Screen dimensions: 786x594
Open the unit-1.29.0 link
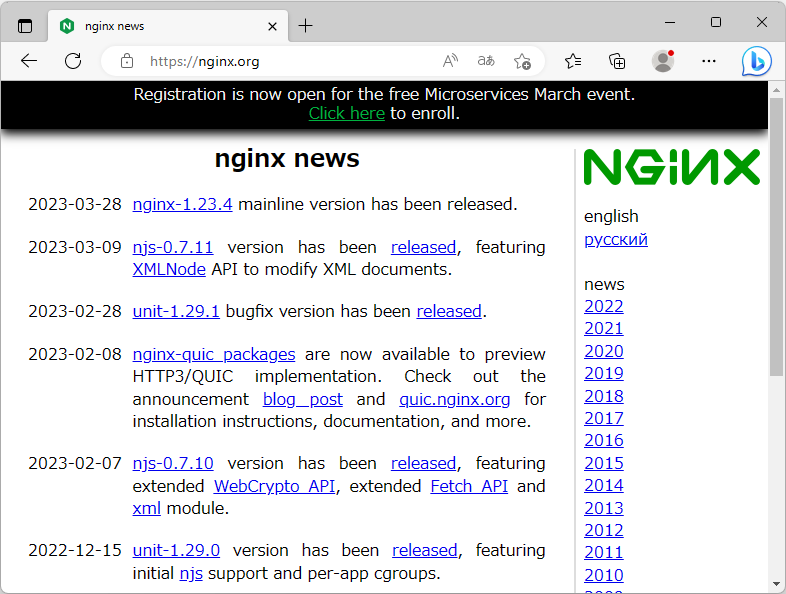[x=176, y=550]
